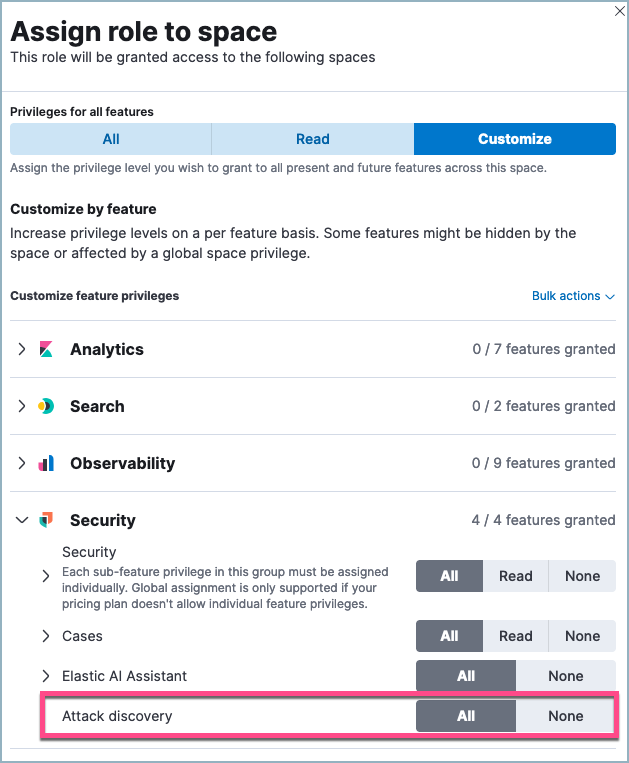Open the Bulk actions dropdown

point(573,296)
